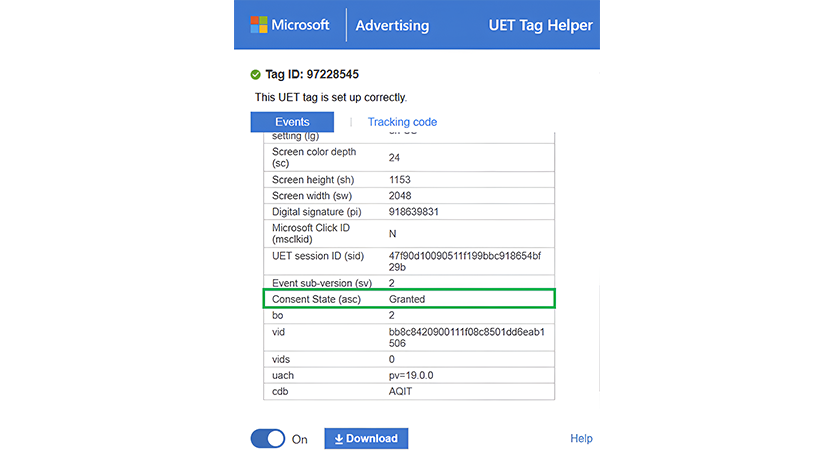Screen dimensions: 833x467
Task: Click the cdb row label
Action: [x=280, y=391]
